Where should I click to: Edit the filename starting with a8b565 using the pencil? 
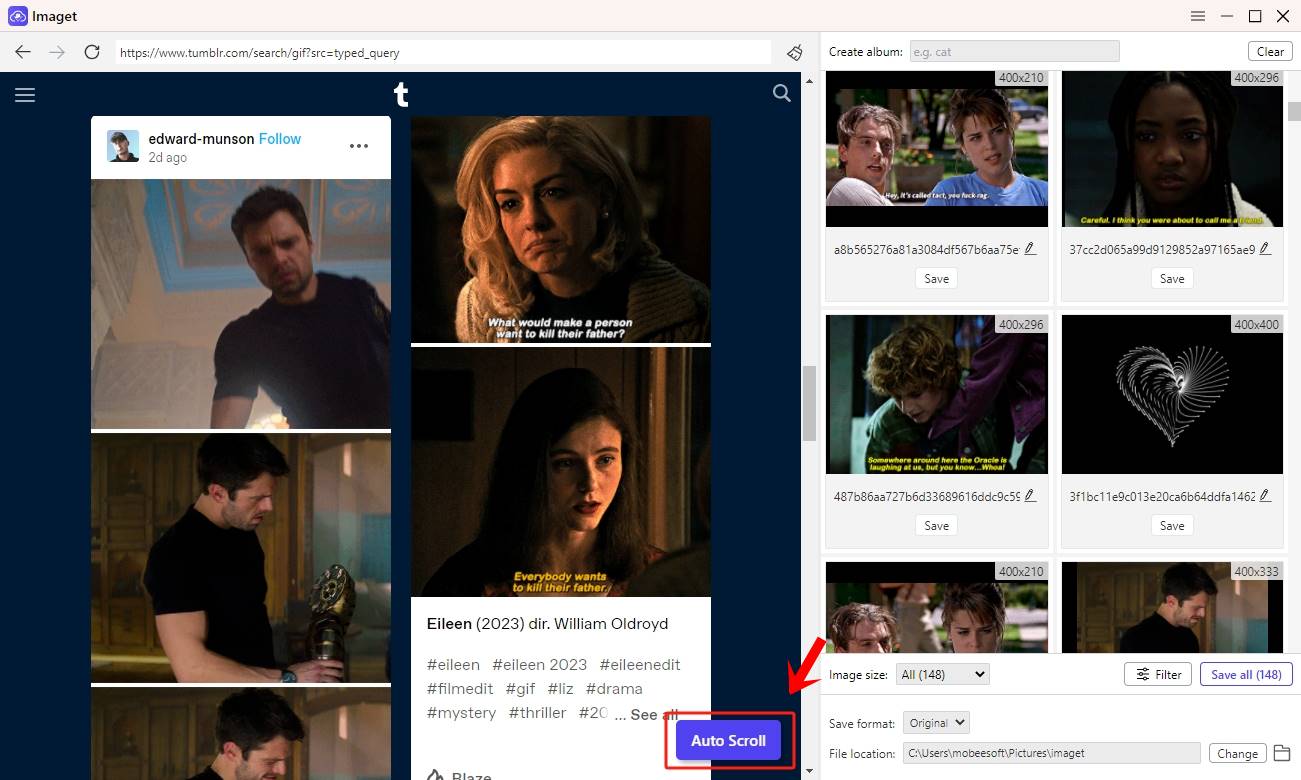pos(1031,247)
